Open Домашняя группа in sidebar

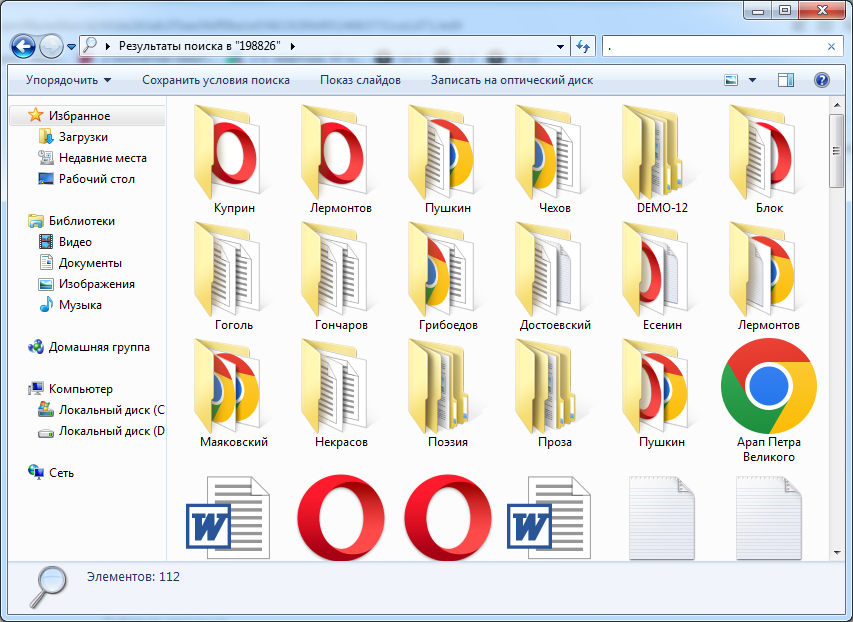pos(89,347)
